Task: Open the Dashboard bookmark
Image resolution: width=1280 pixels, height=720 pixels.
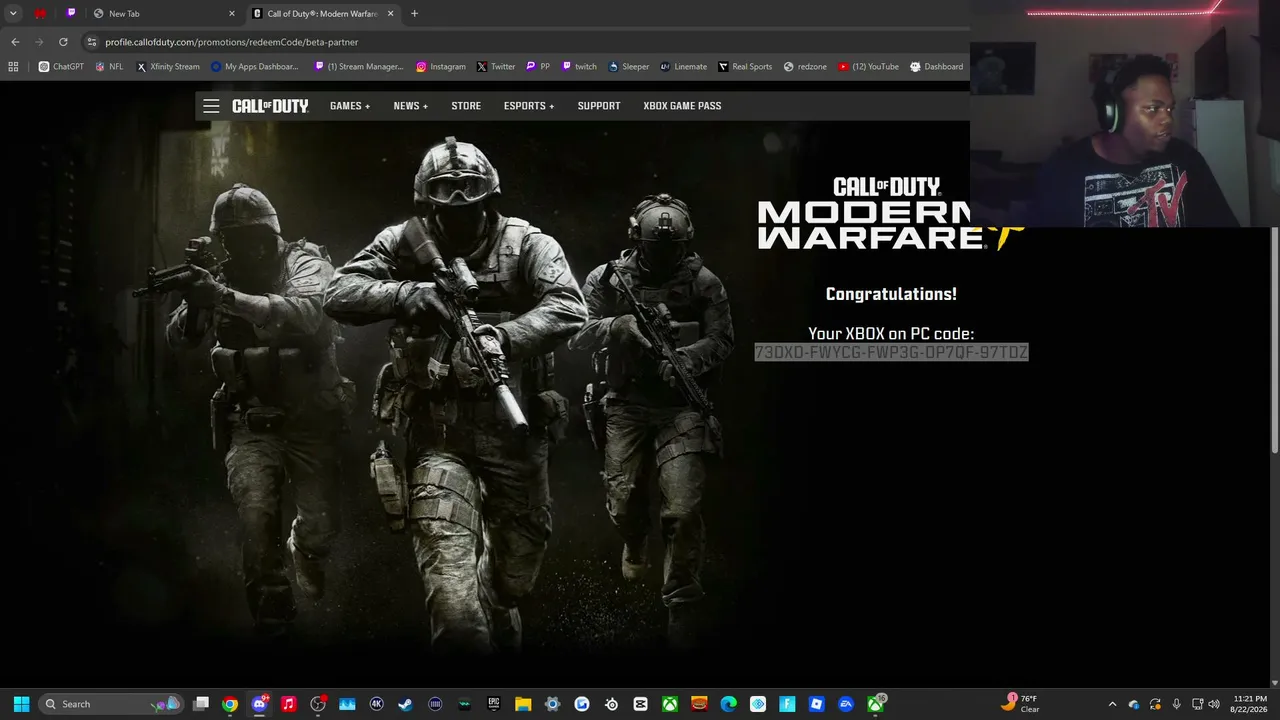Action: tap(937, 67)
